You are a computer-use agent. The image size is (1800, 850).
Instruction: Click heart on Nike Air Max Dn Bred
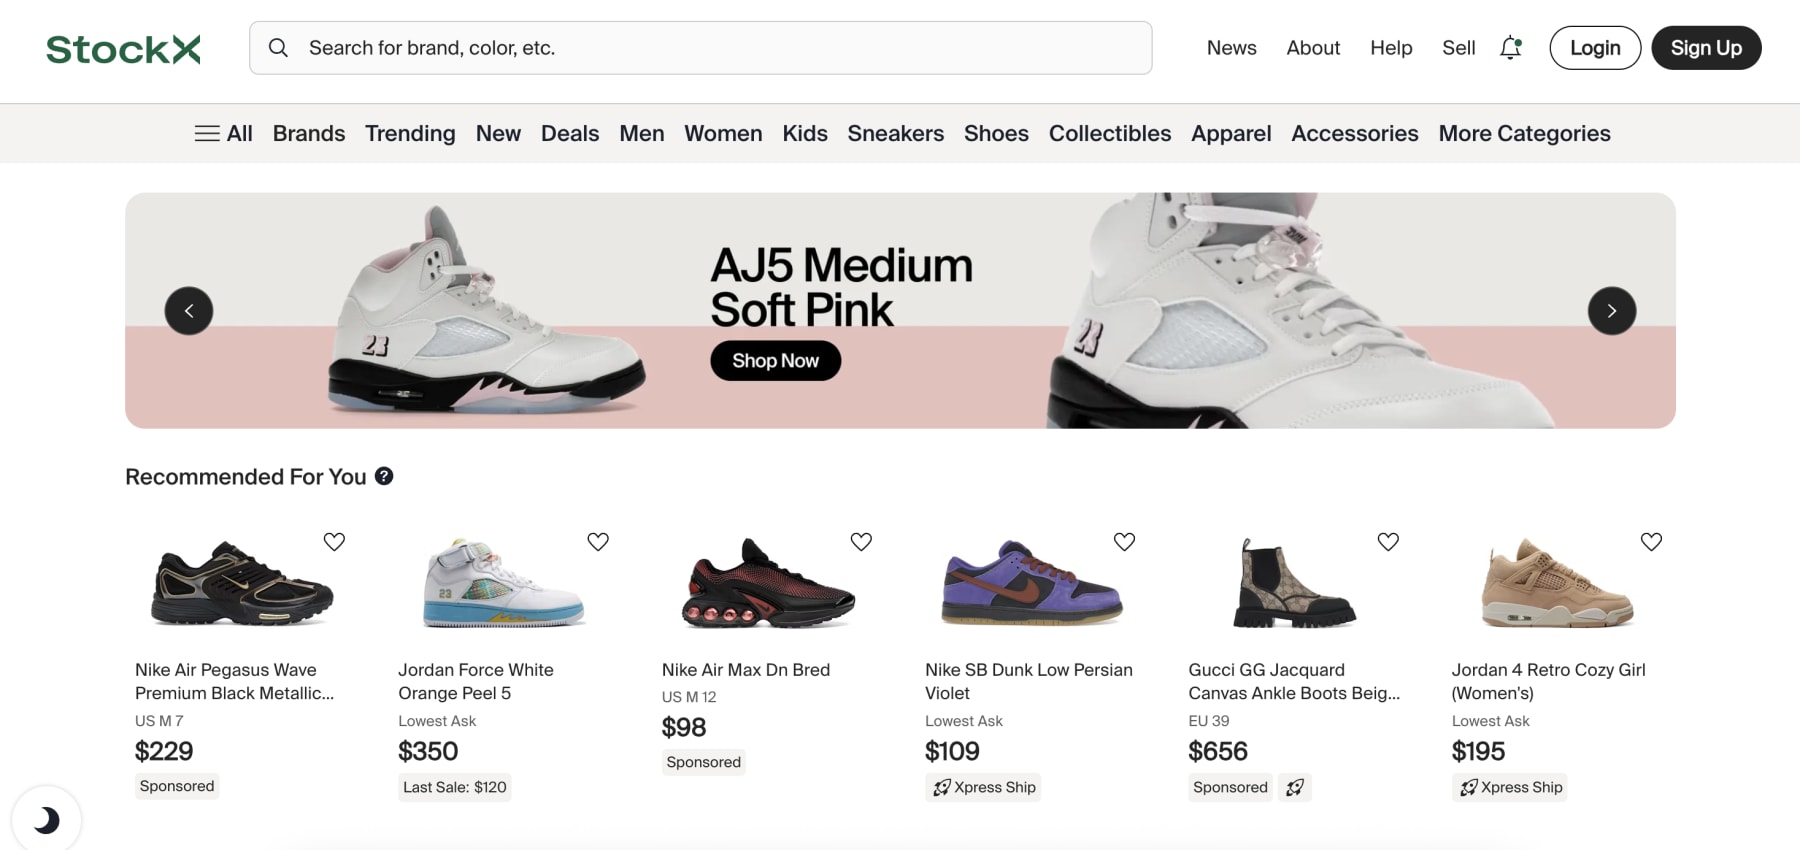(x=861, y=542)
